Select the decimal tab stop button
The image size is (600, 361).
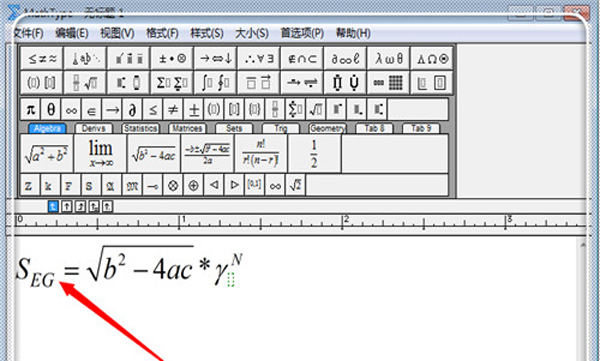coord(108,206)
